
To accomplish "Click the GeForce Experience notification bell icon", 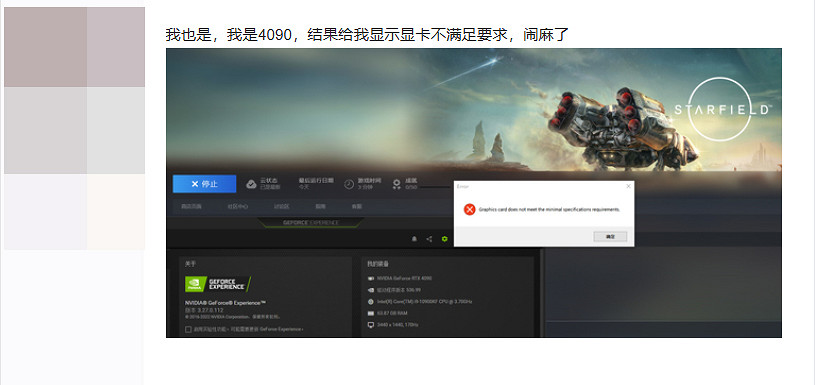I will click(414, 239).
